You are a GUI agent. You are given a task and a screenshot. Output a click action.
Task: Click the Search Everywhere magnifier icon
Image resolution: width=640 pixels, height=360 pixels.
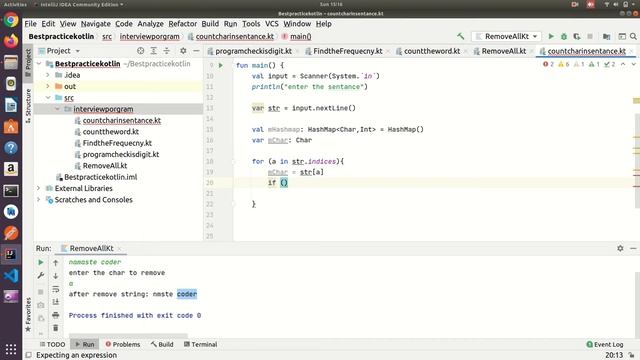pos(633,36)
